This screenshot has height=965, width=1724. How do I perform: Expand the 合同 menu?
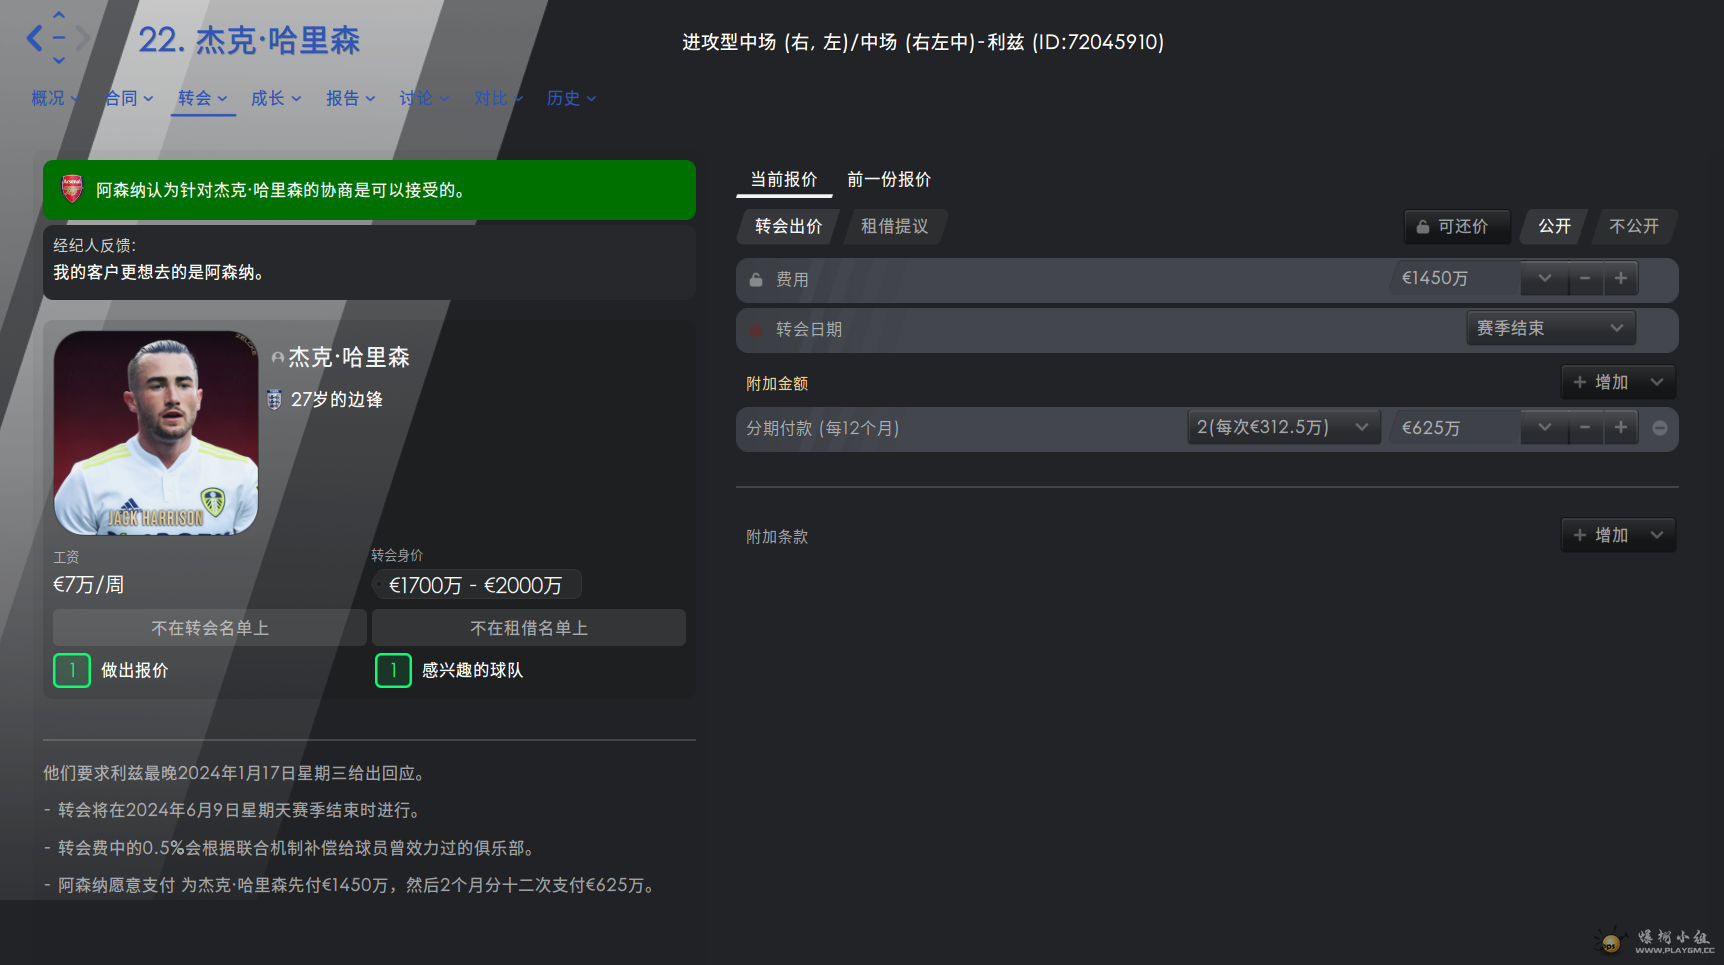[129, 98]
